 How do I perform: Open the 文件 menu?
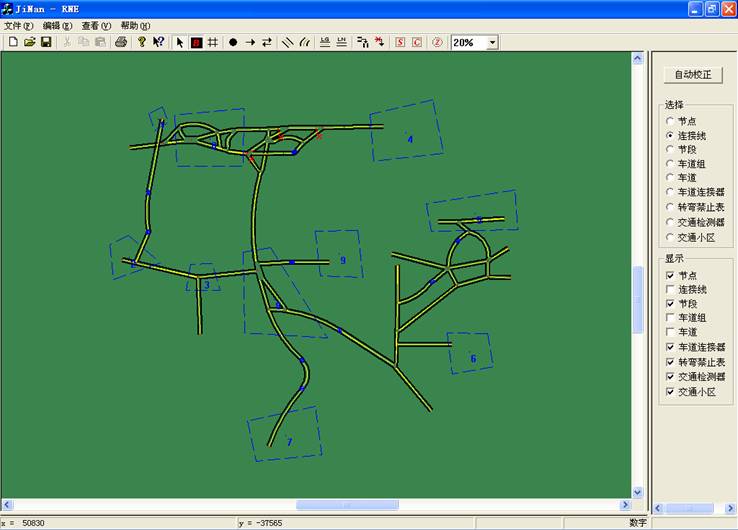18,26
